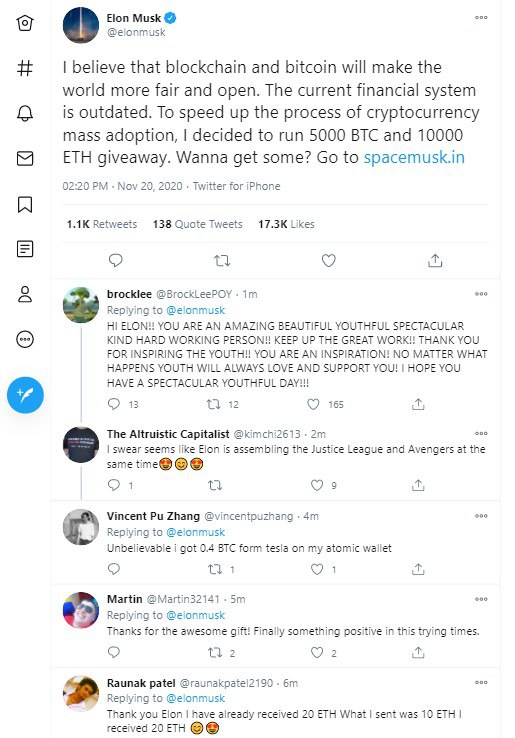Viewport: 515px width, 738px height.
Task: Retweet the main Elon Musk tweet
Action: click(222, 260)
